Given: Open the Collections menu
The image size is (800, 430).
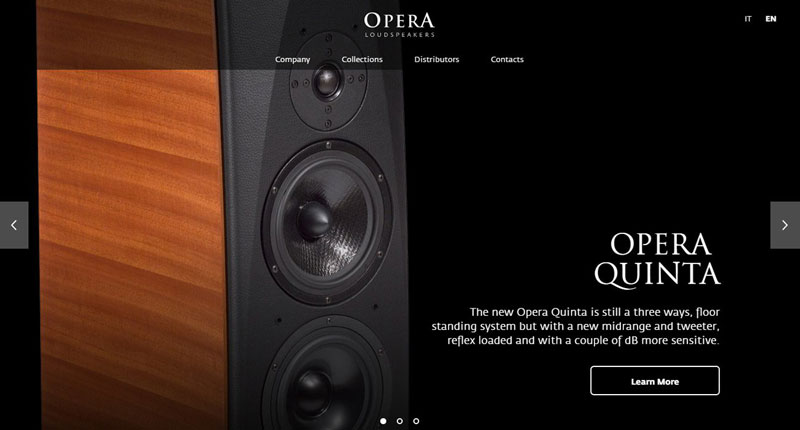Looking at the screenshot, I should 362,59.
